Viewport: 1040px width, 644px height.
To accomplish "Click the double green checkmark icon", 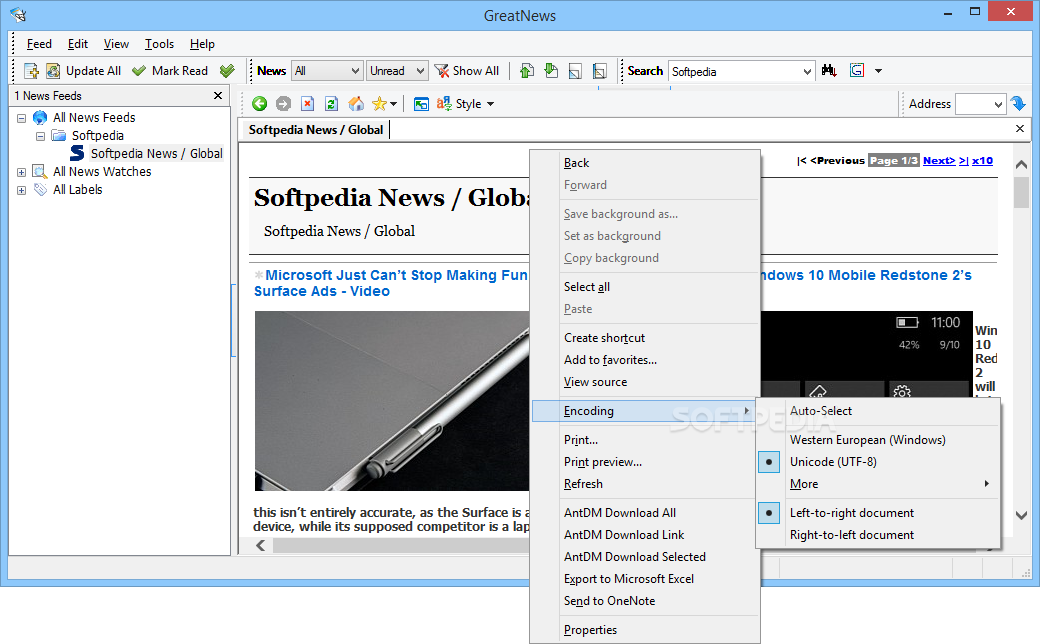I will tap(227, 71).
